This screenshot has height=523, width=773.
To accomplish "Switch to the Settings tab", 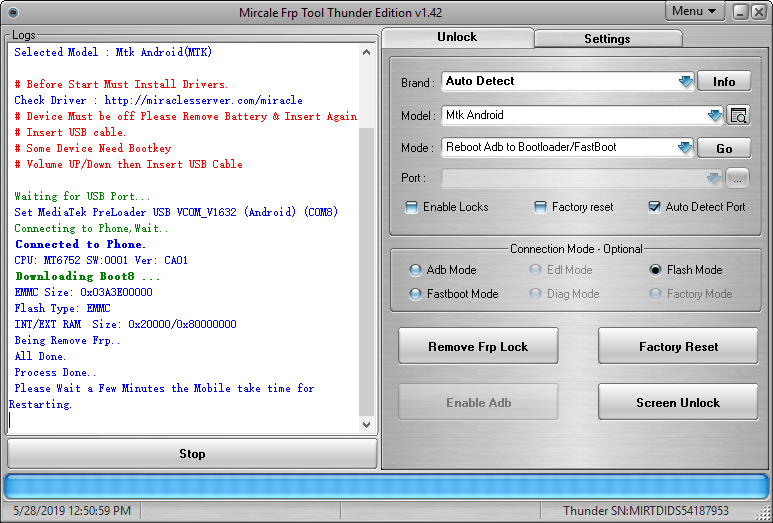I will pyautogui.click(x=607, y=38).
